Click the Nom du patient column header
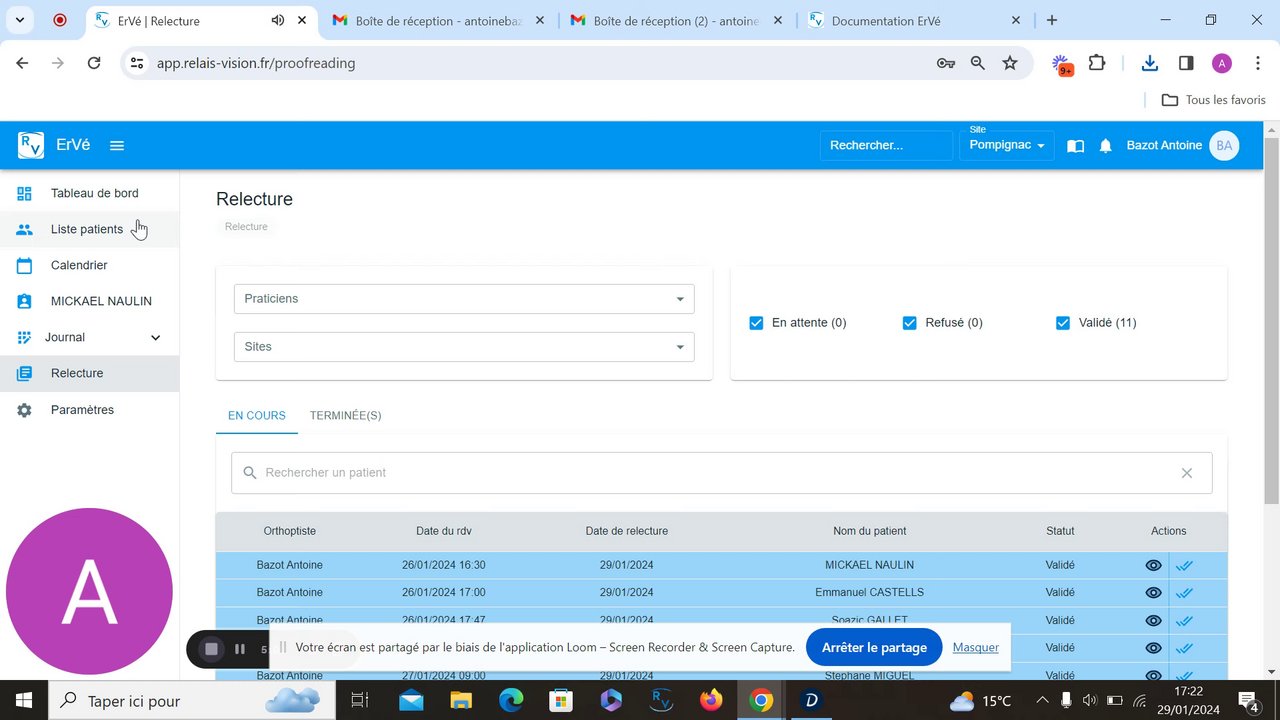This screenshot has height=720, width=1280. tap(870, 531)
